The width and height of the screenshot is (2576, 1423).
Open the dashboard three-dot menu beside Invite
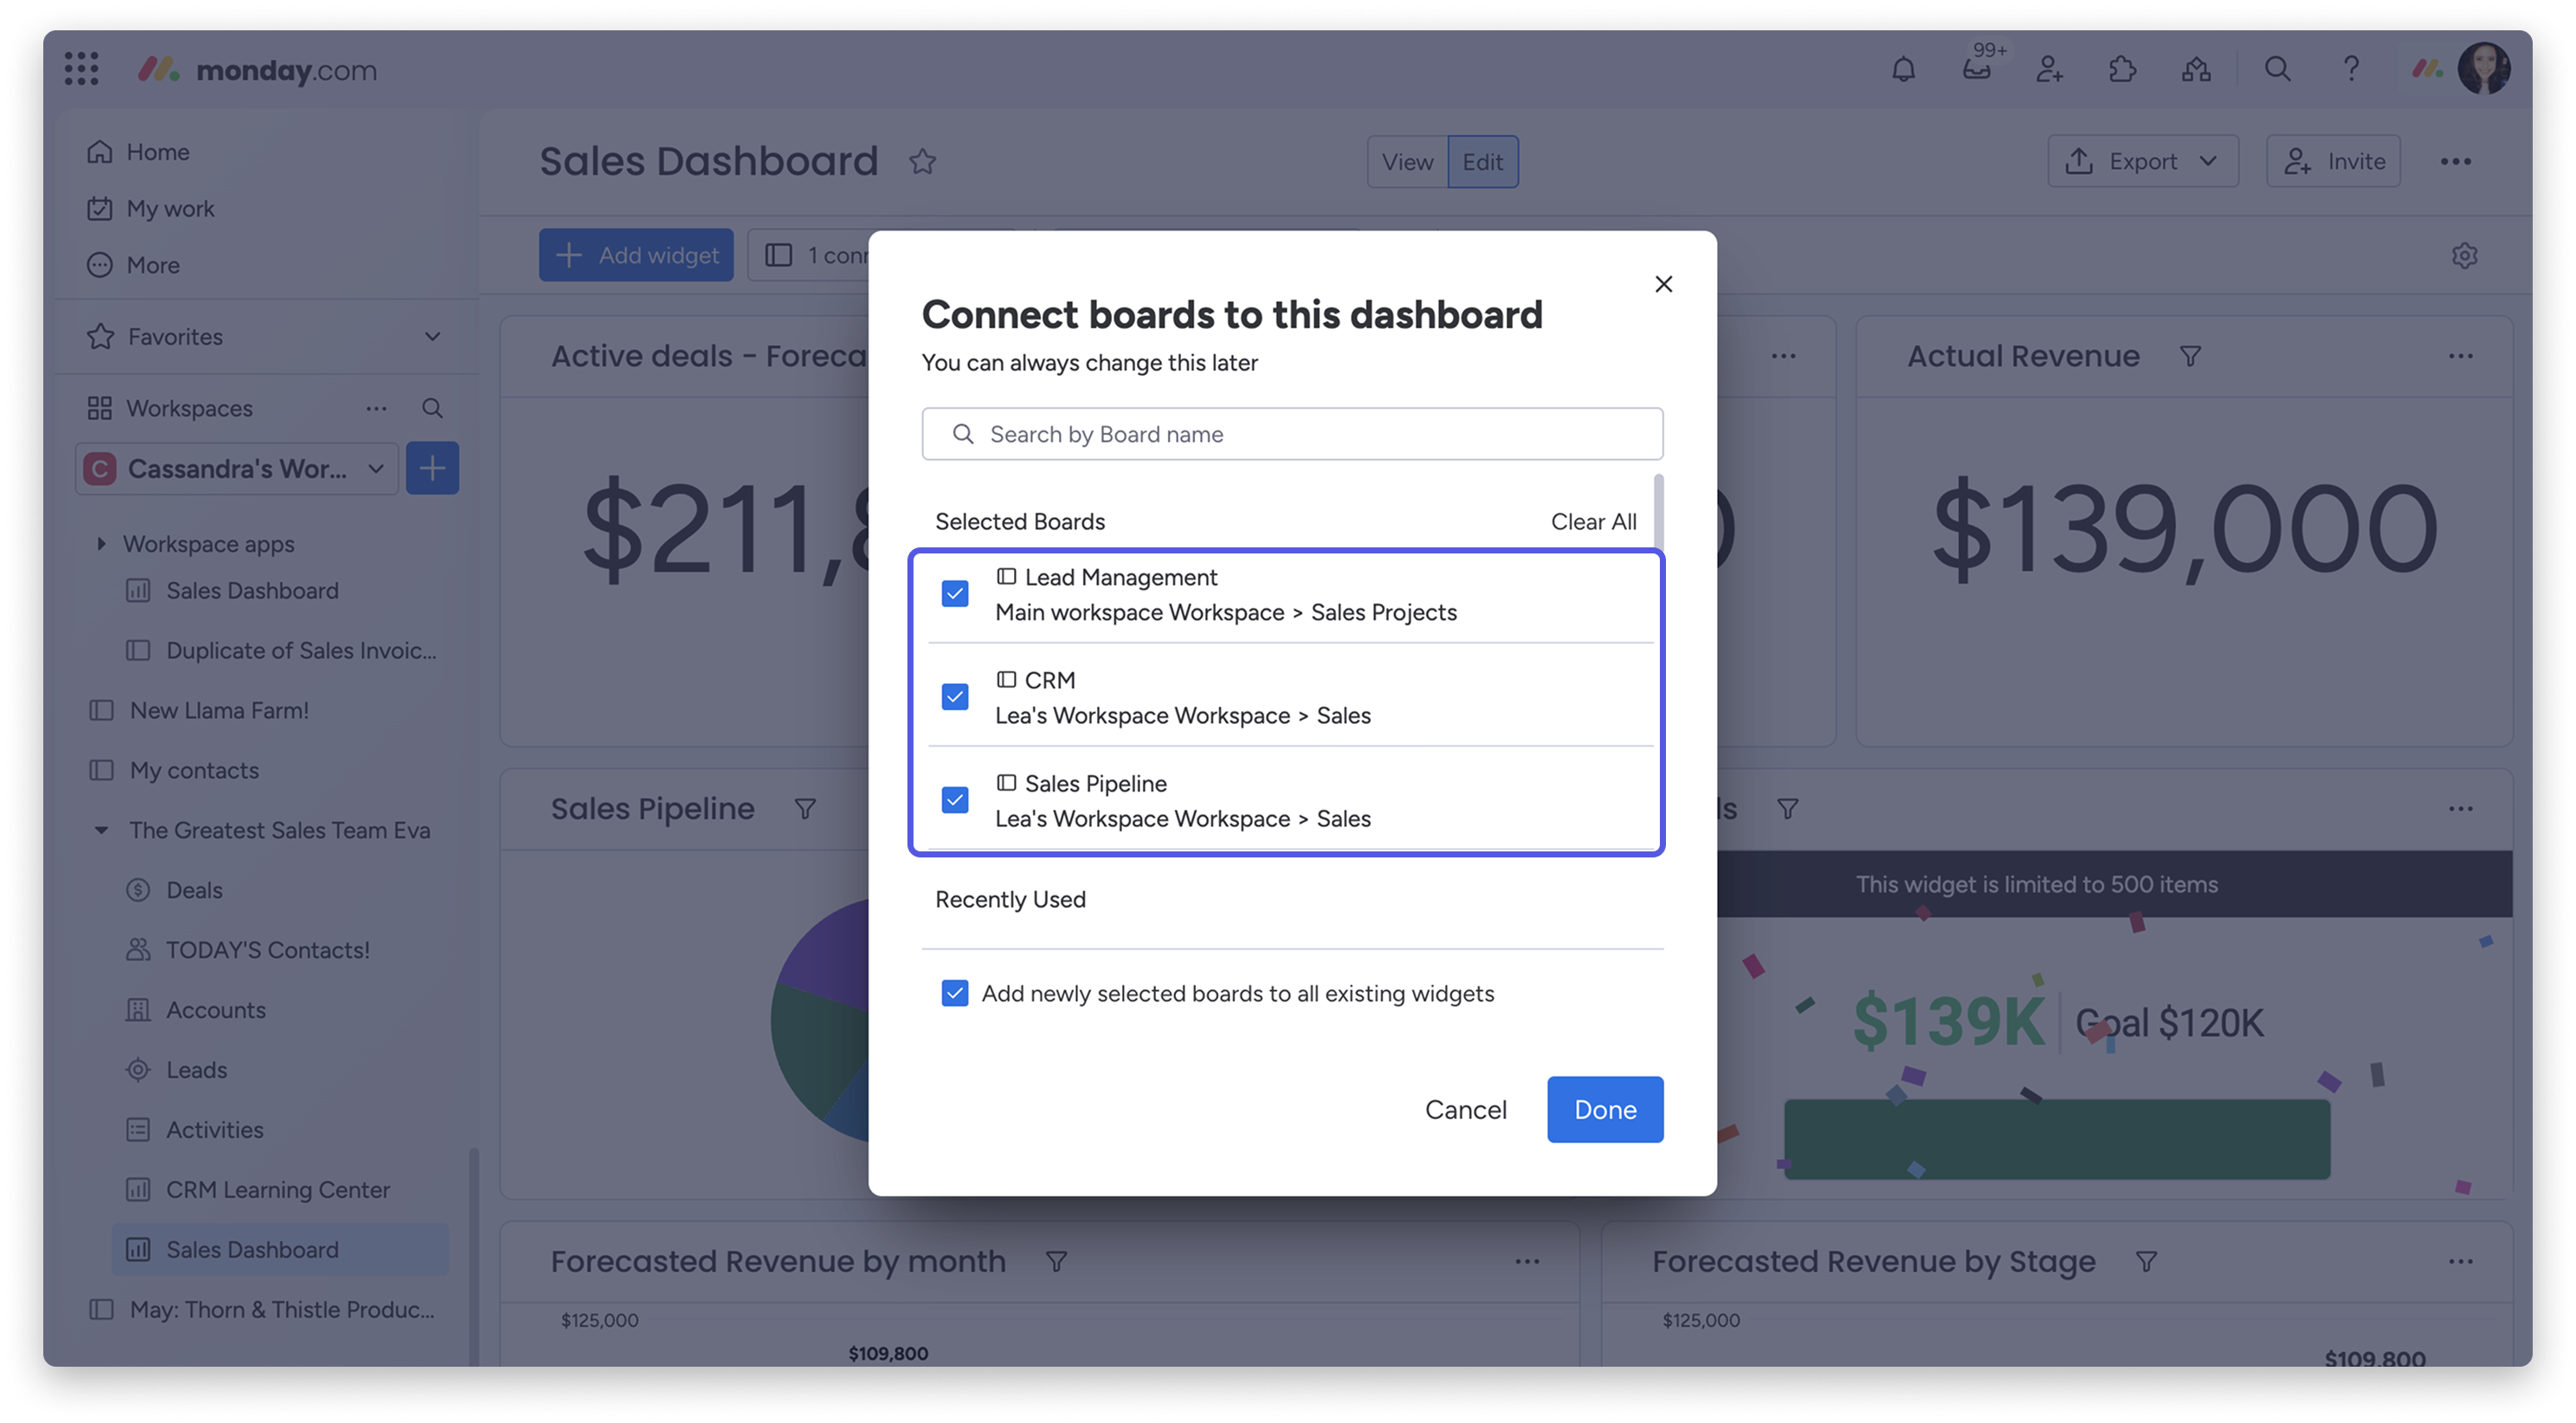pos(2455,161)
